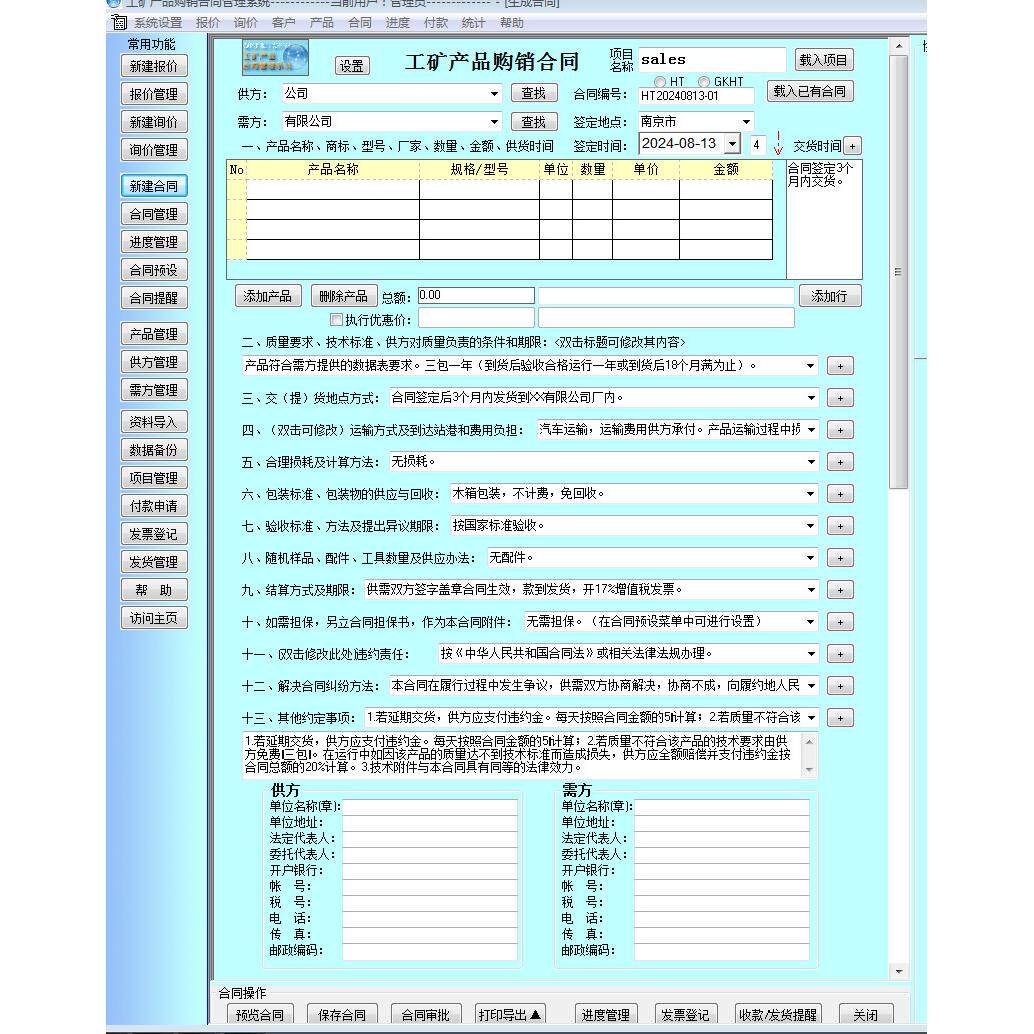Click 查找 next to 需方
Screen dimensions: 1034x1034
(x=533, y=122)
